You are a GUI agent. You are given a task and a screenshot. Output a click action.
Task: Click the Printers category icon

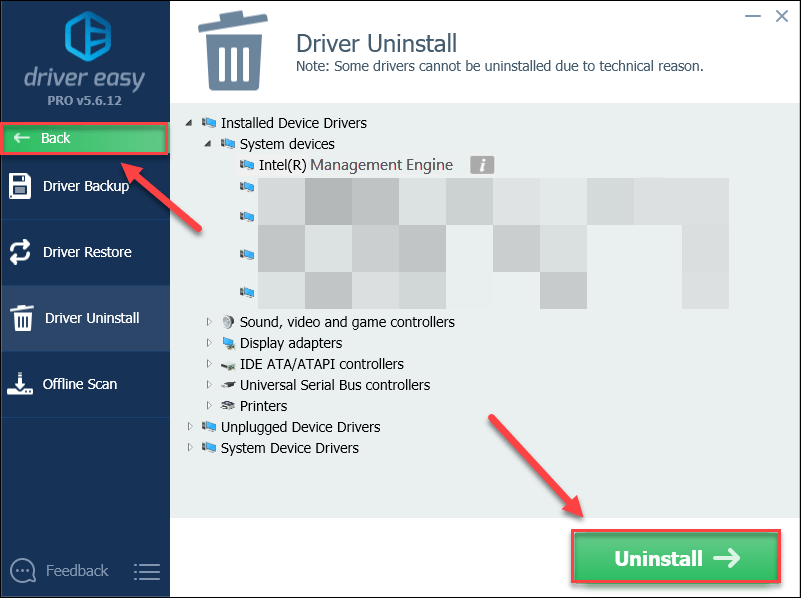click(x=228, y=405)
